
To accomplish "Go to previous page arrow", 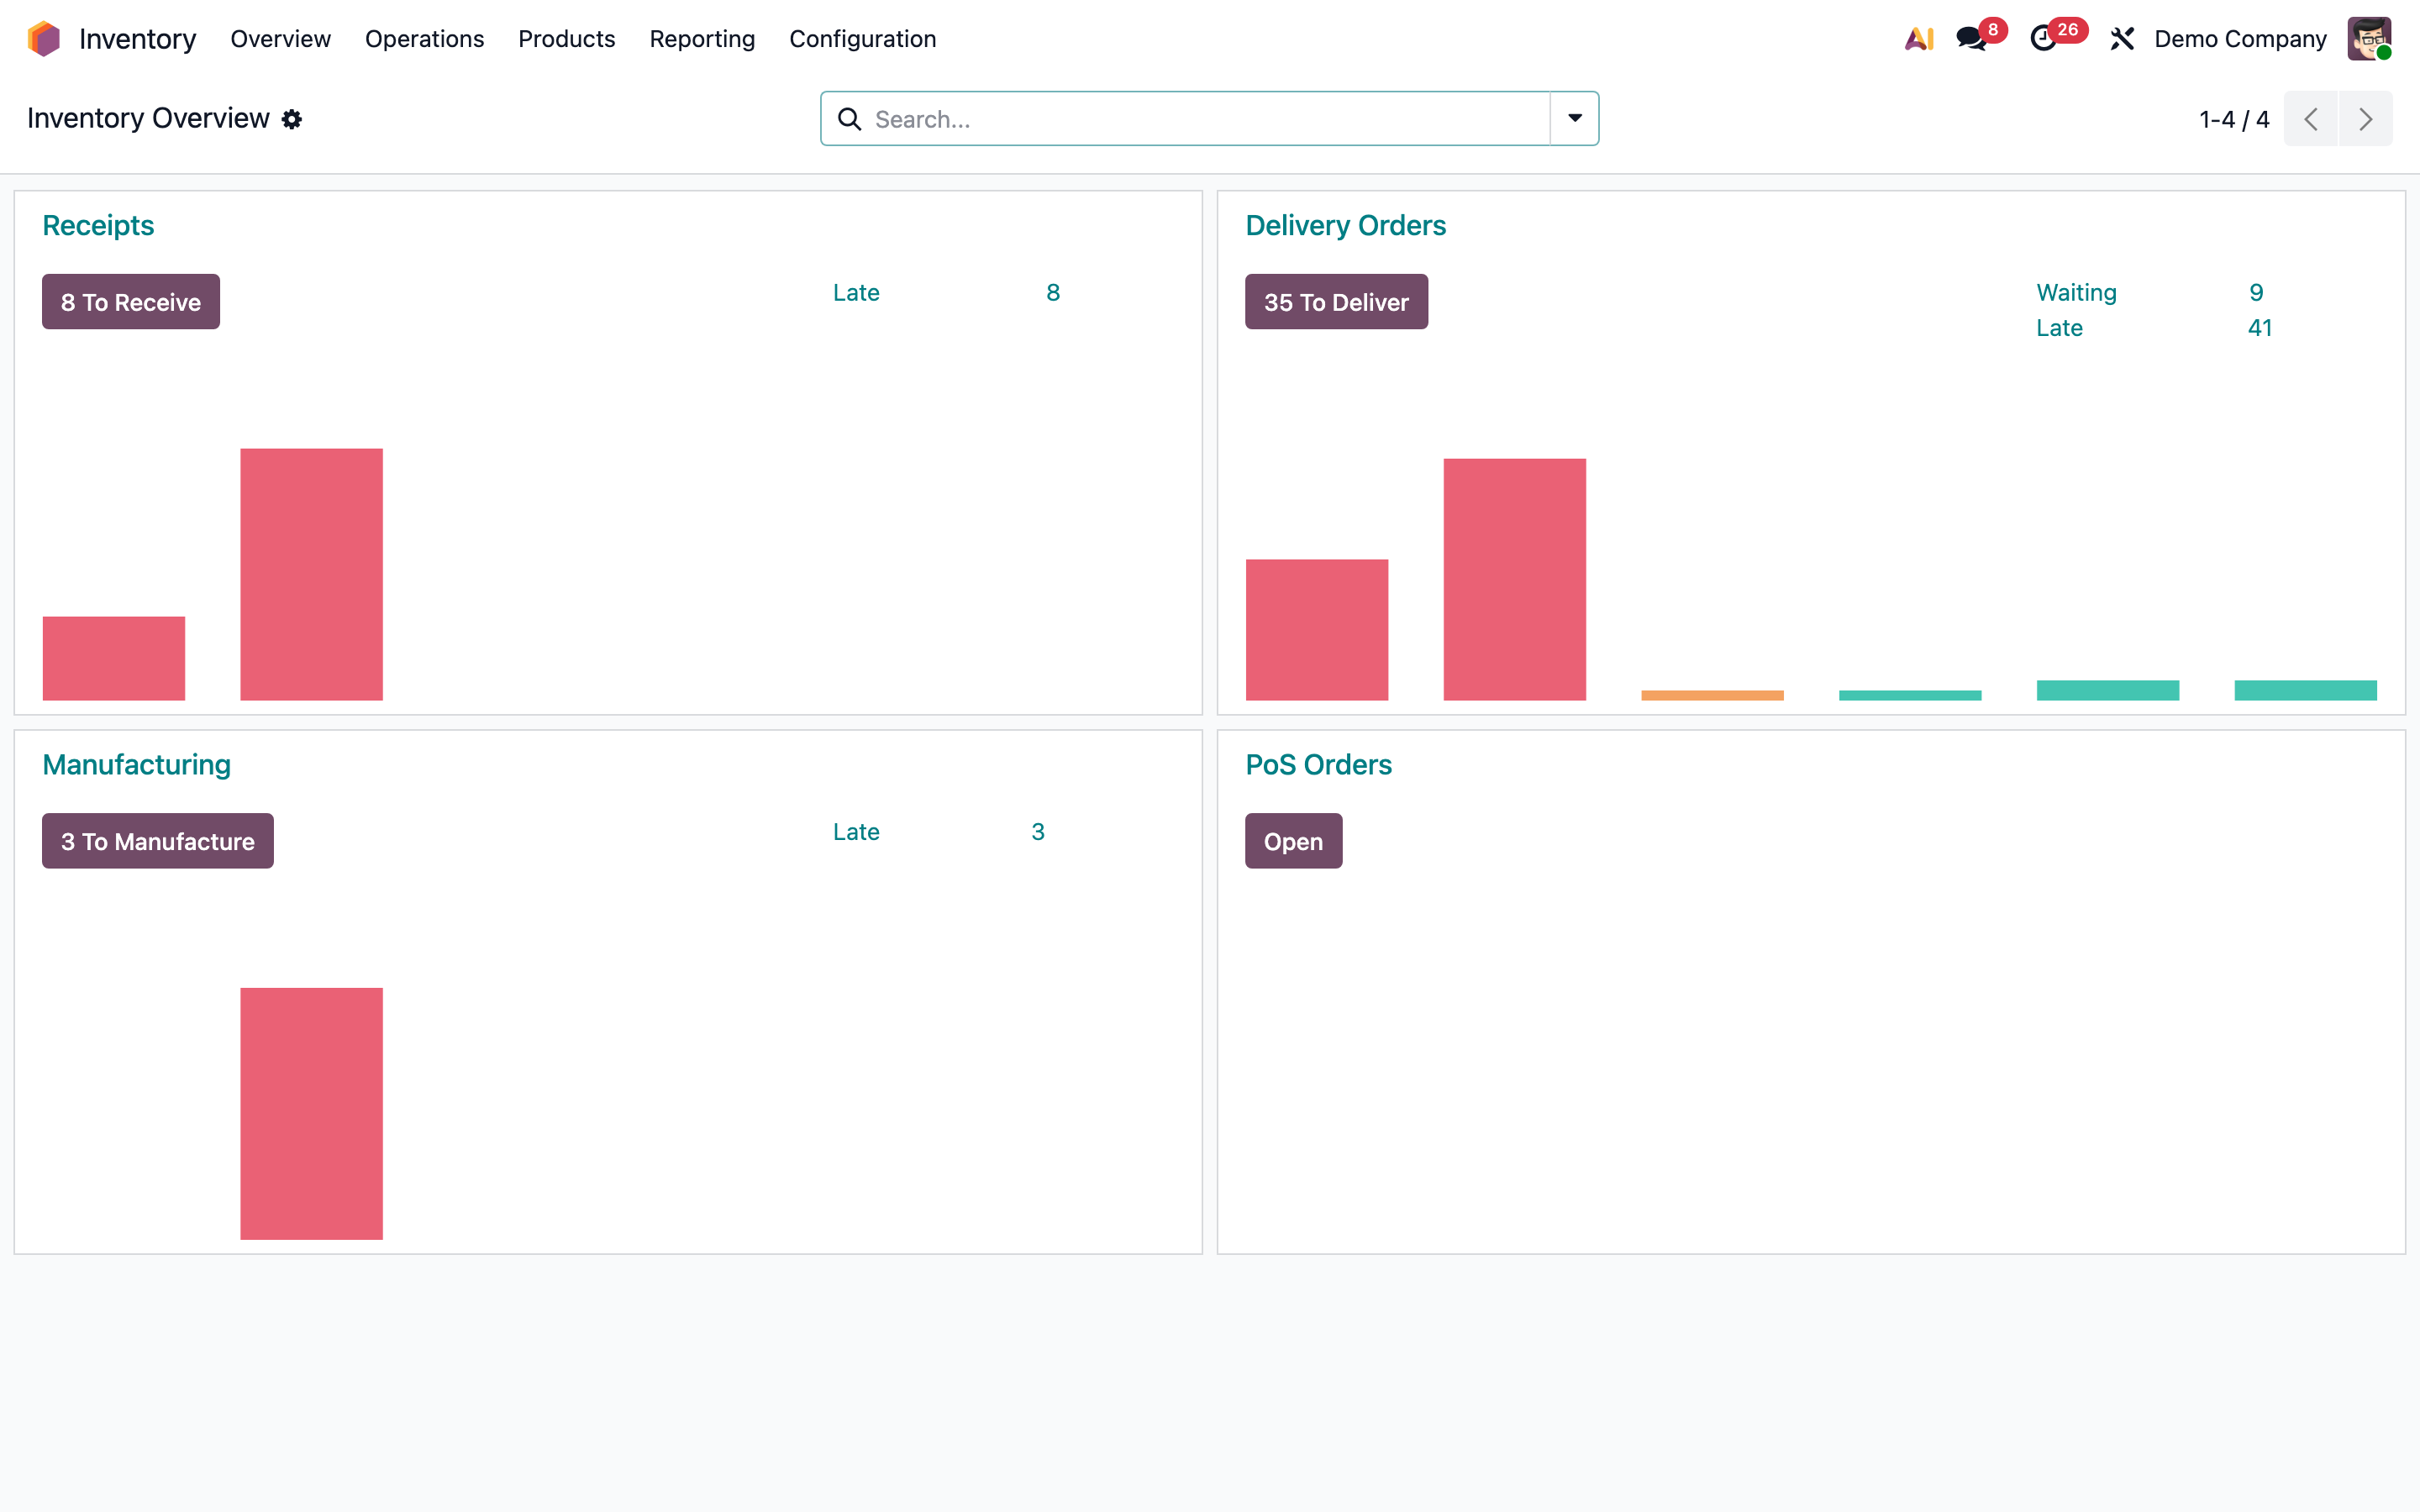I will click(x=2311, y=119).
